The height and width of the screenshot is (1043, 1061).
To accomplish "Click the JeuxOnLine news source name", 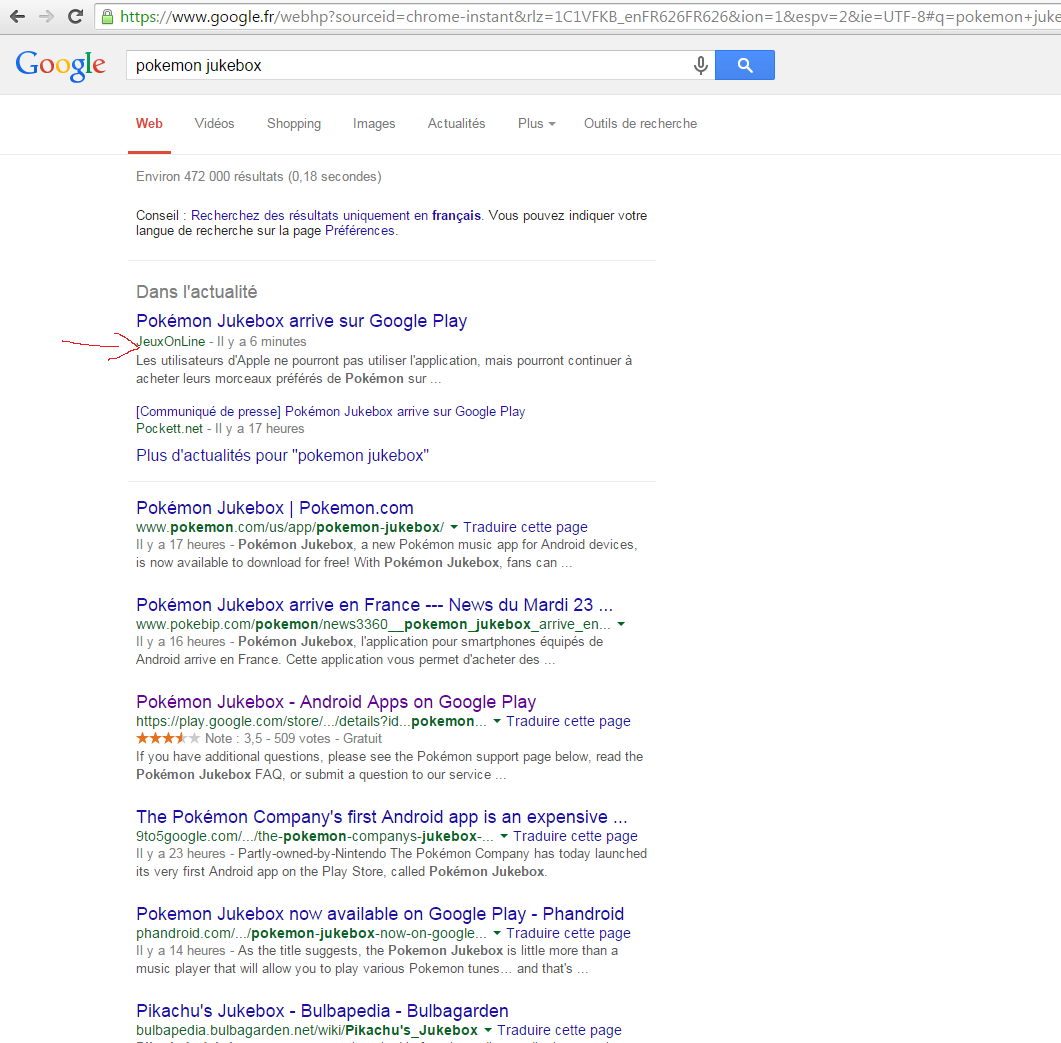I will [171, 342].
